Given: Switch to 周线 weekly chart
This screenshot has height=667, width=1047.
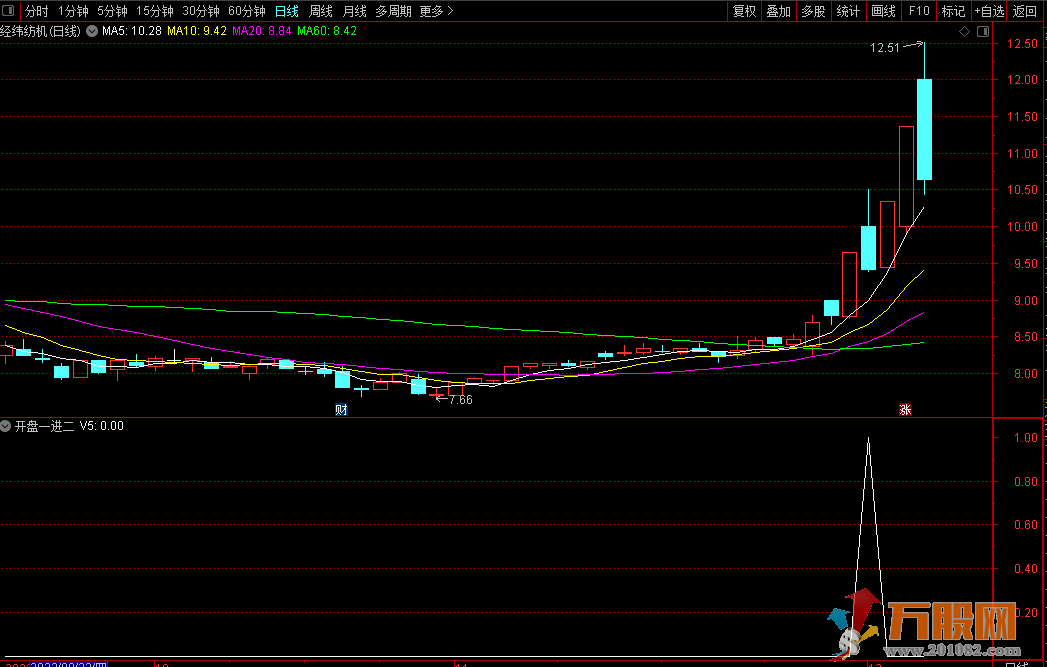Looking at the screenshot, I should (321, 11).
